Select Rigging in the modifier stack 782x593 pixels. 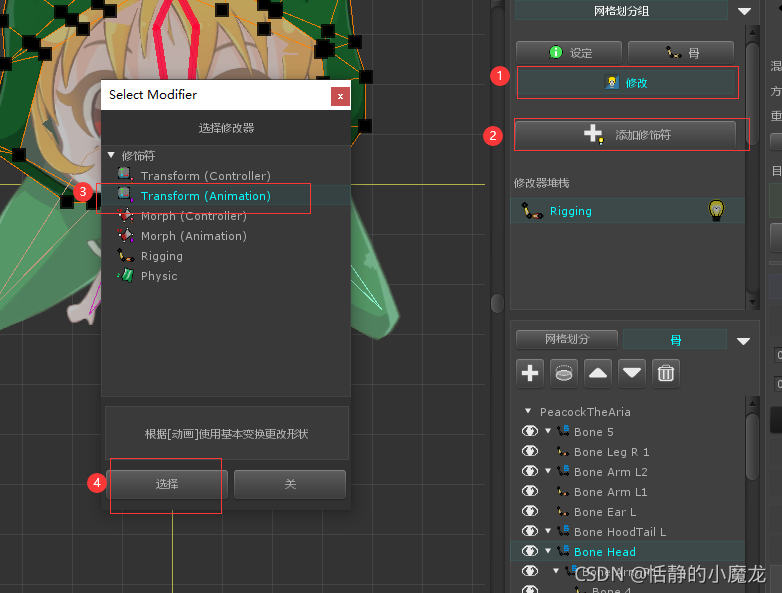click(627, 211)
